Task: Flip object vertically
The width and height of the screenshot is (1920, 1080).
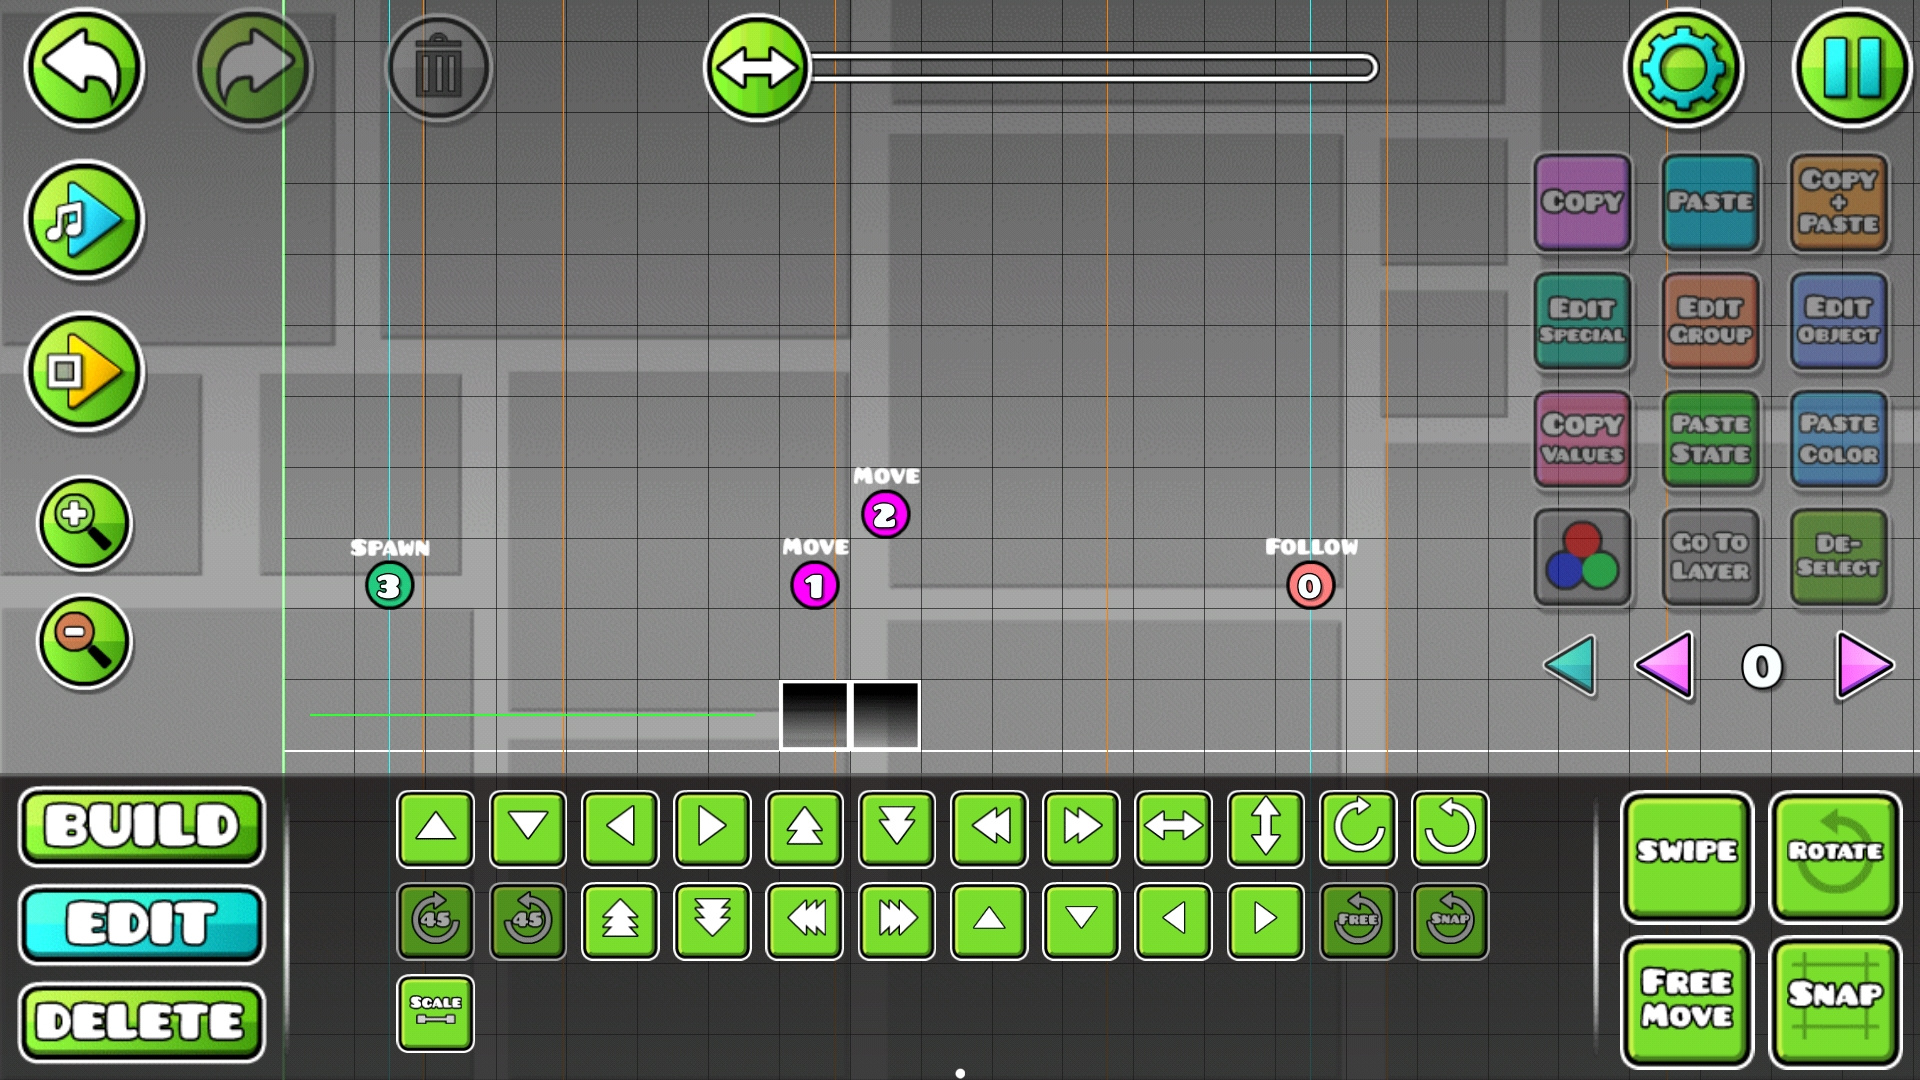Action: tap(1266, 828)
